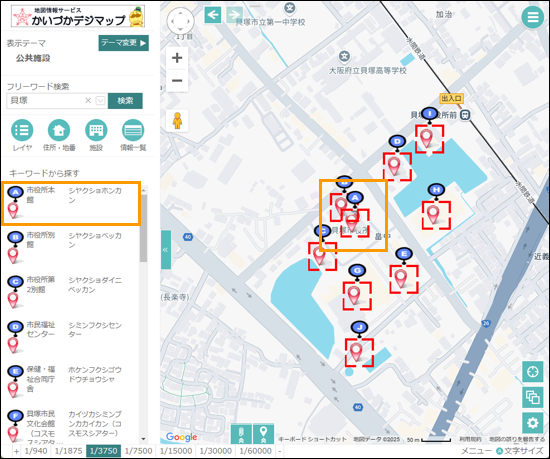Open the メニュー link at bottom
550x459 pixels.
click(x=476, y=451)
